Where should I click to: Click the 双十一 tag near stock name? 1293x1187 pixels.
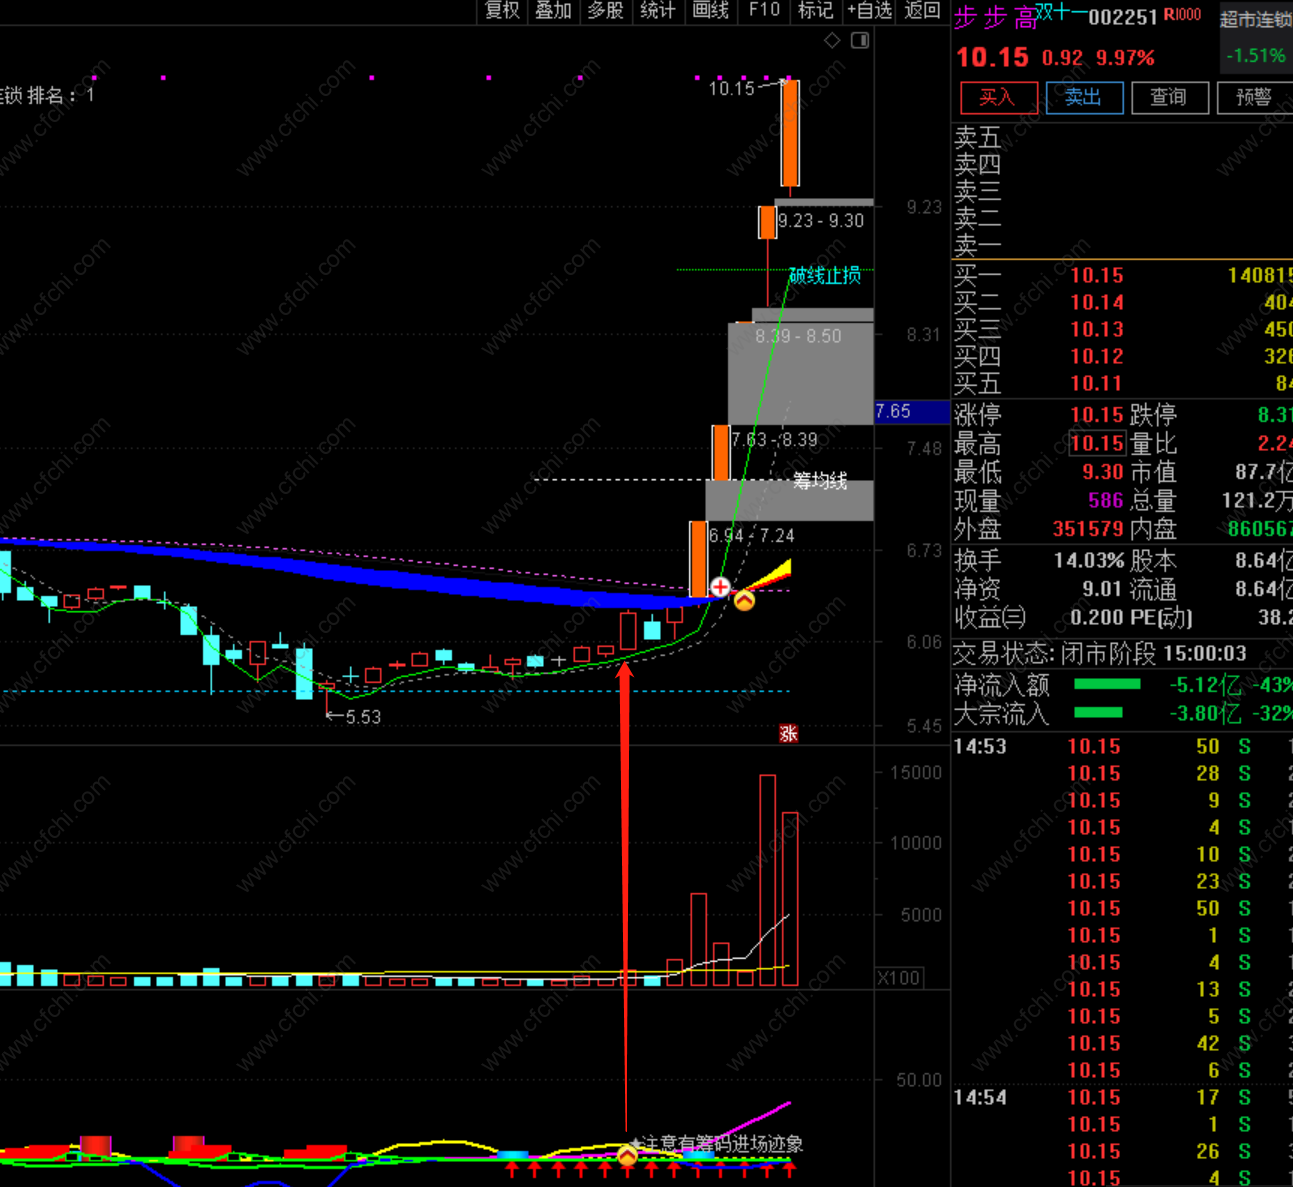click(1060, 11)
